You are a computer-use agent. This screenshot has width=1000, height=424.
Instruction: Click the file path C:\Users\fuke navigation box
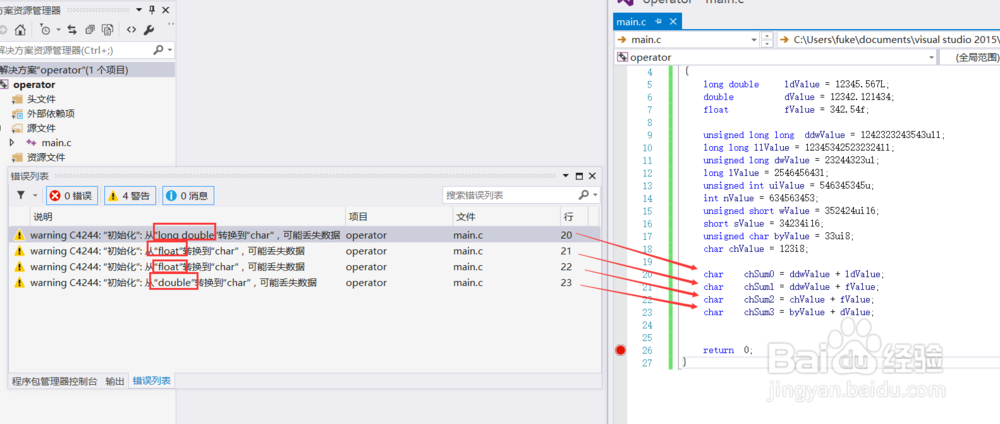tap(888, 40)
